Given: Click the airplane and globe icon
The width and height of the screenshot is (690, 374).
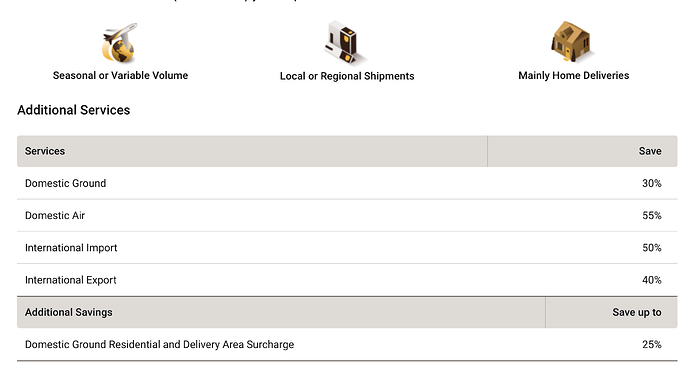Looking at the screenshot, I should click(119, 43).
